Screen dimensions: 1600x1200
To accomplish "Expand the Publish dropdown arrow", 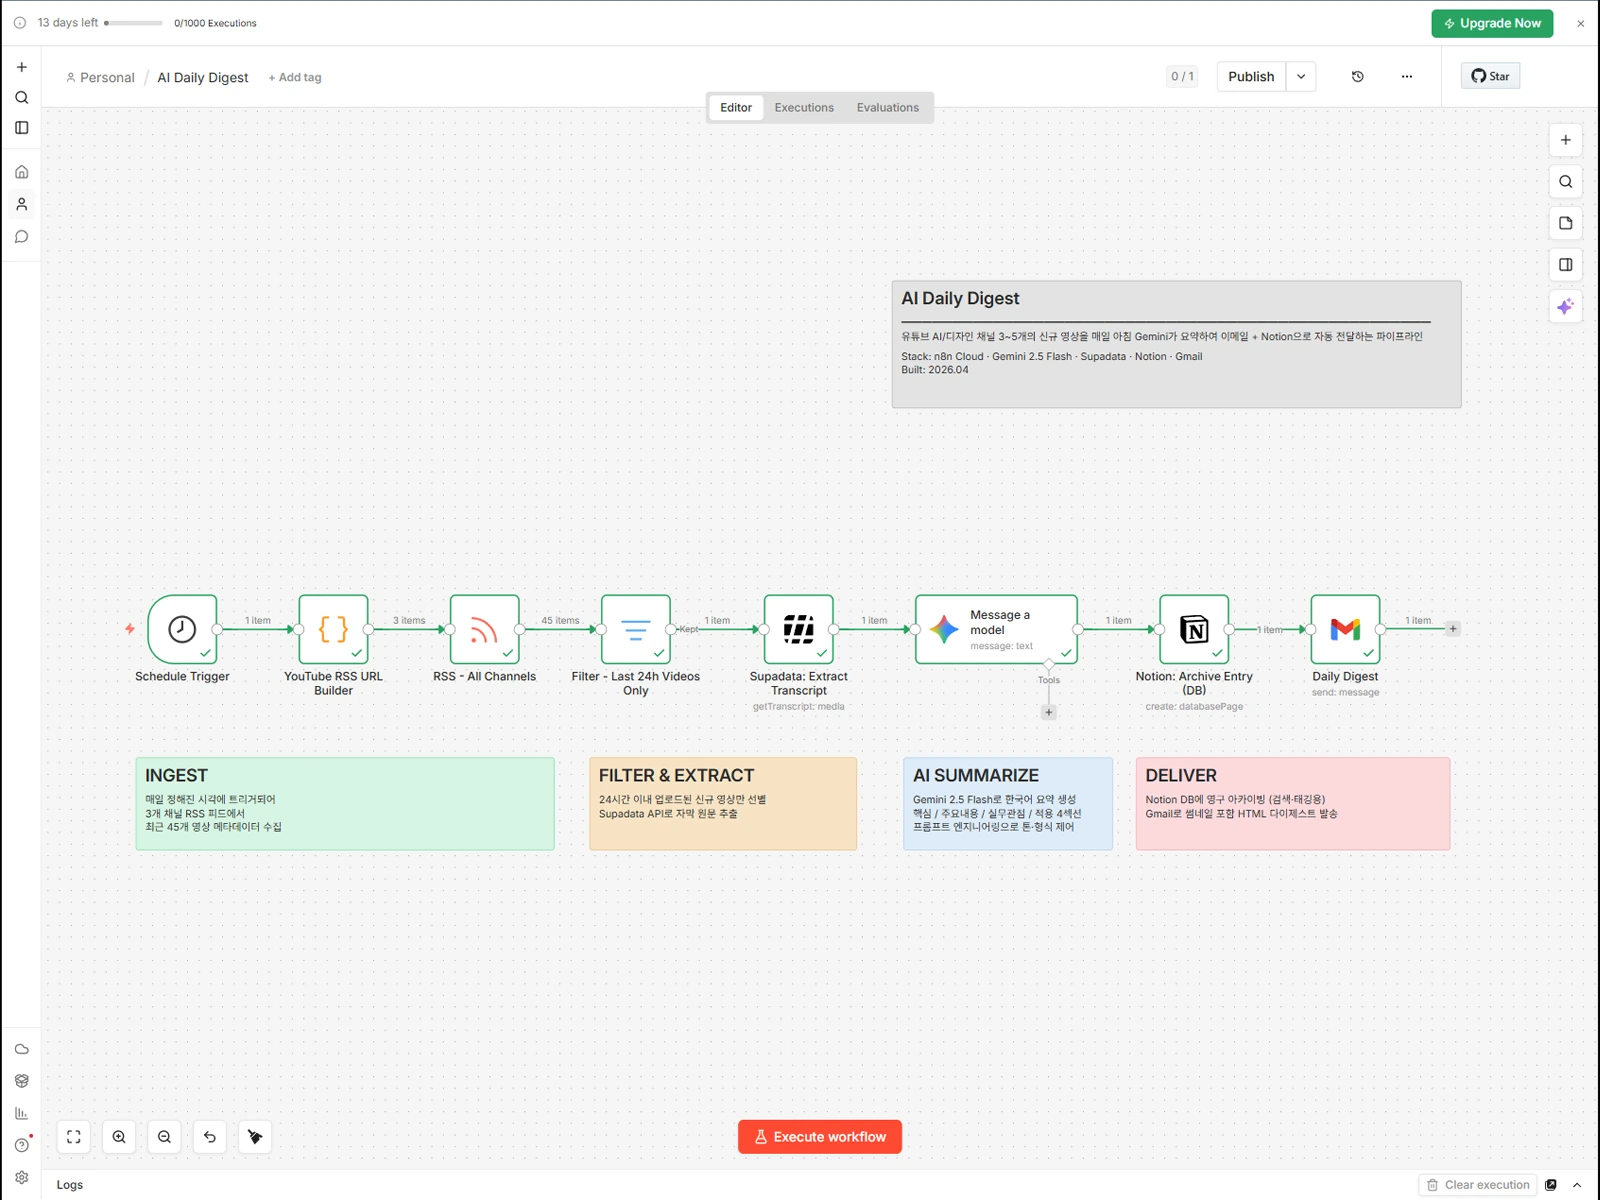I will pos(1301,77).
